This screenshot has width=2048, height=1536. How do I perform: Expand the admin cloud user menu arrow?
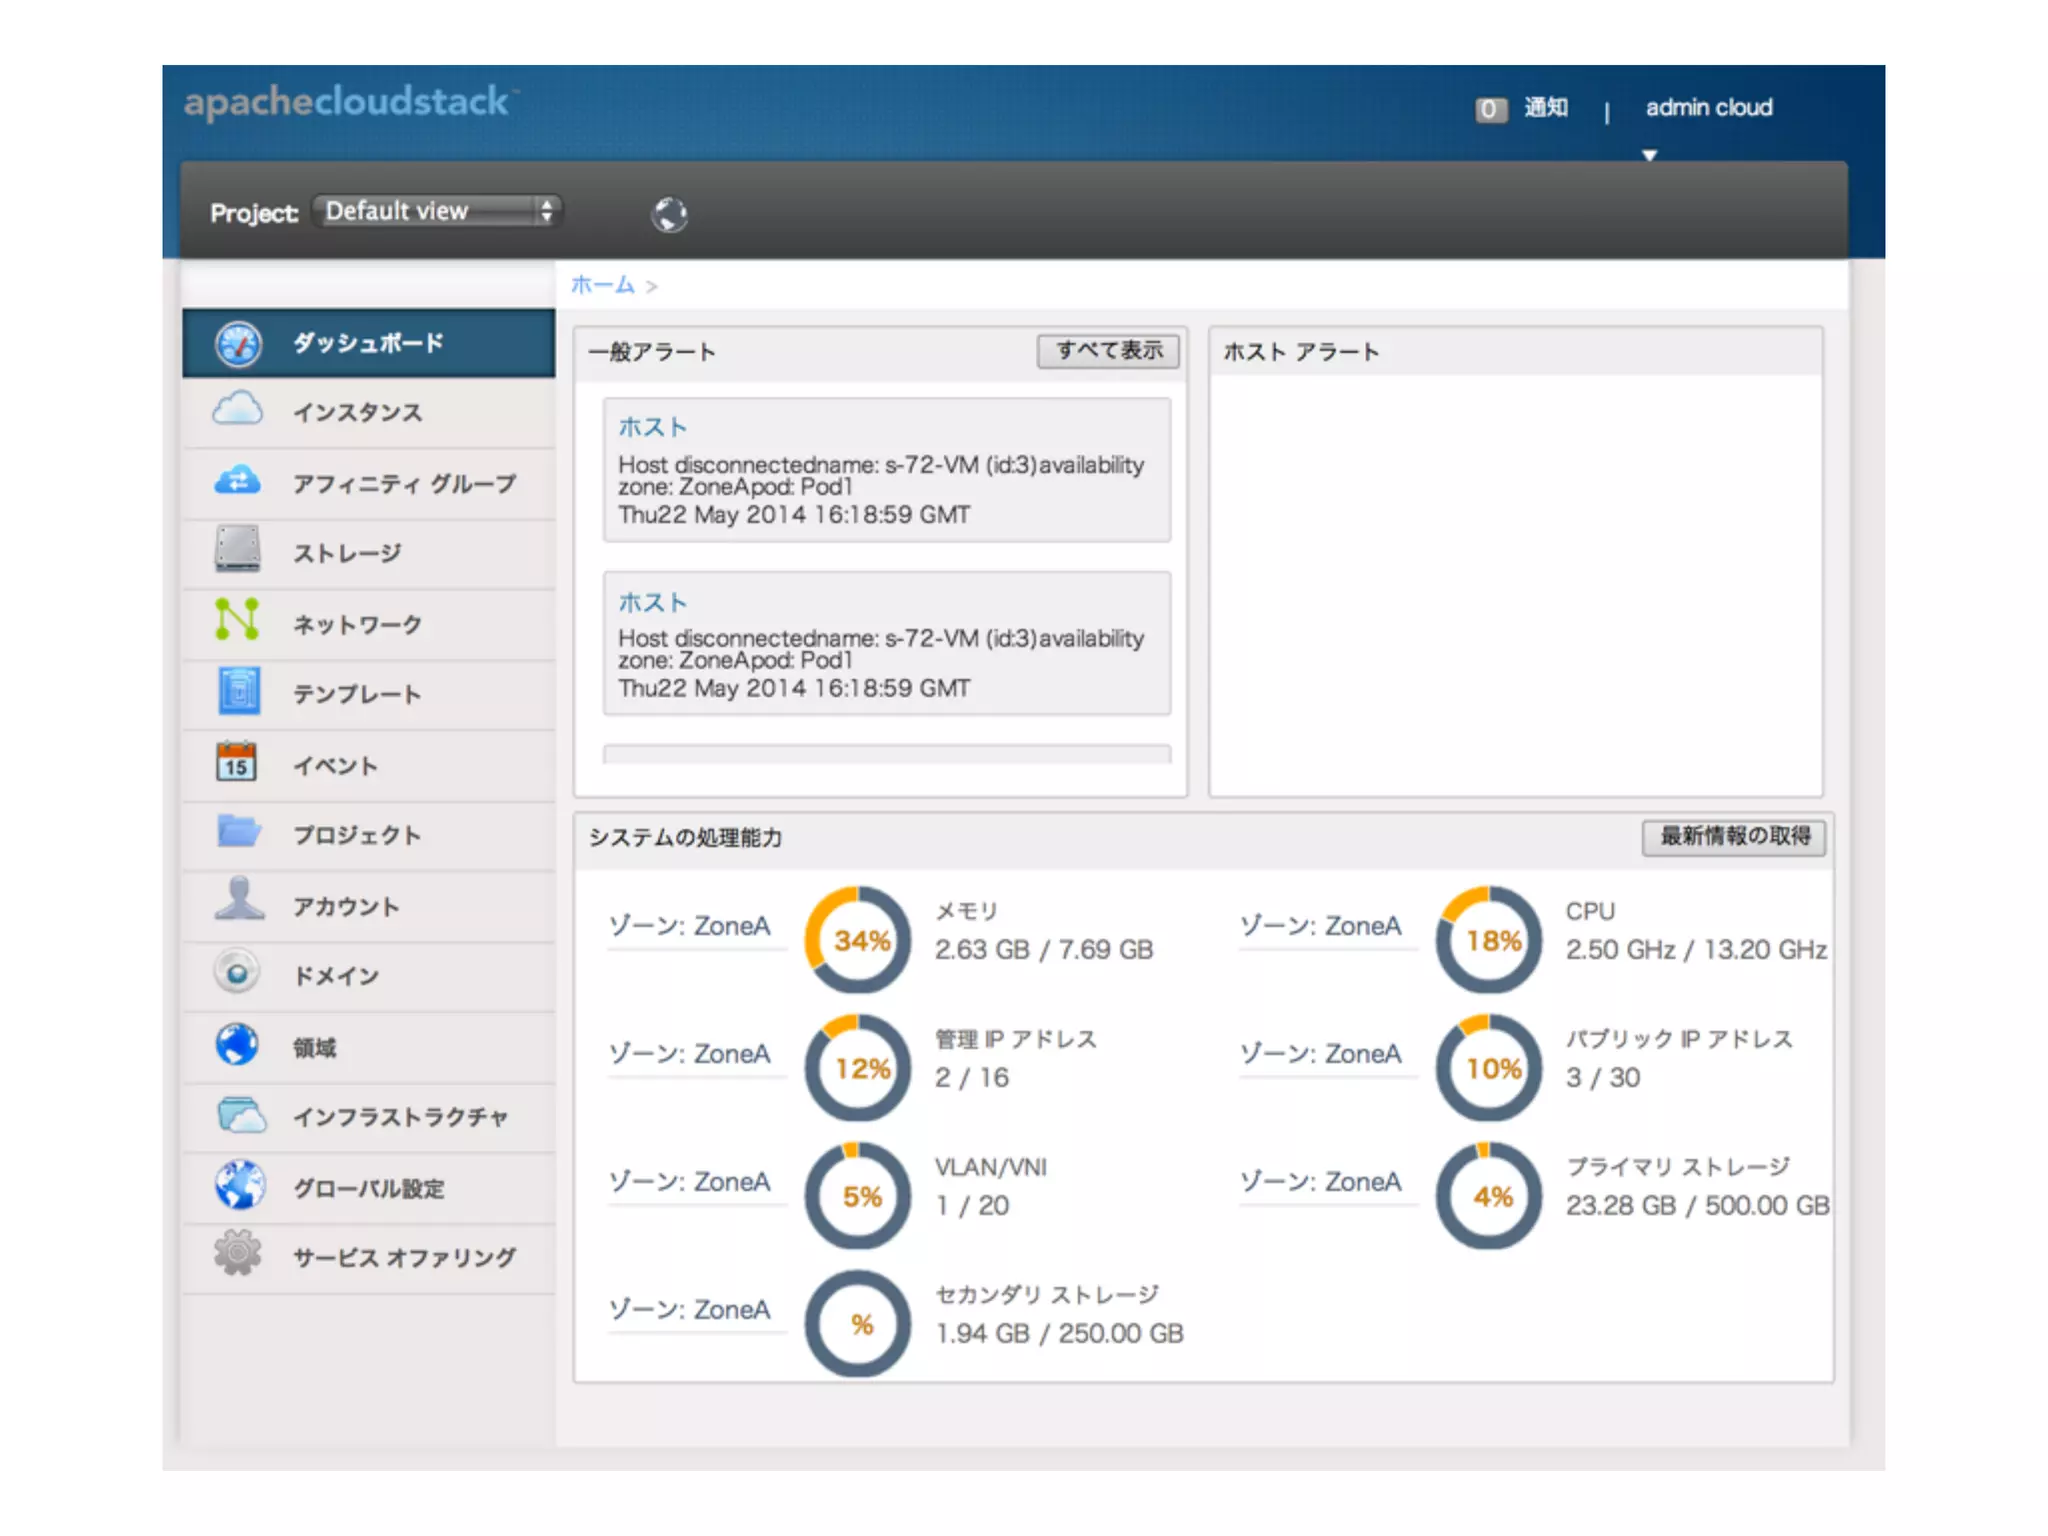(x=1650, y=155)
